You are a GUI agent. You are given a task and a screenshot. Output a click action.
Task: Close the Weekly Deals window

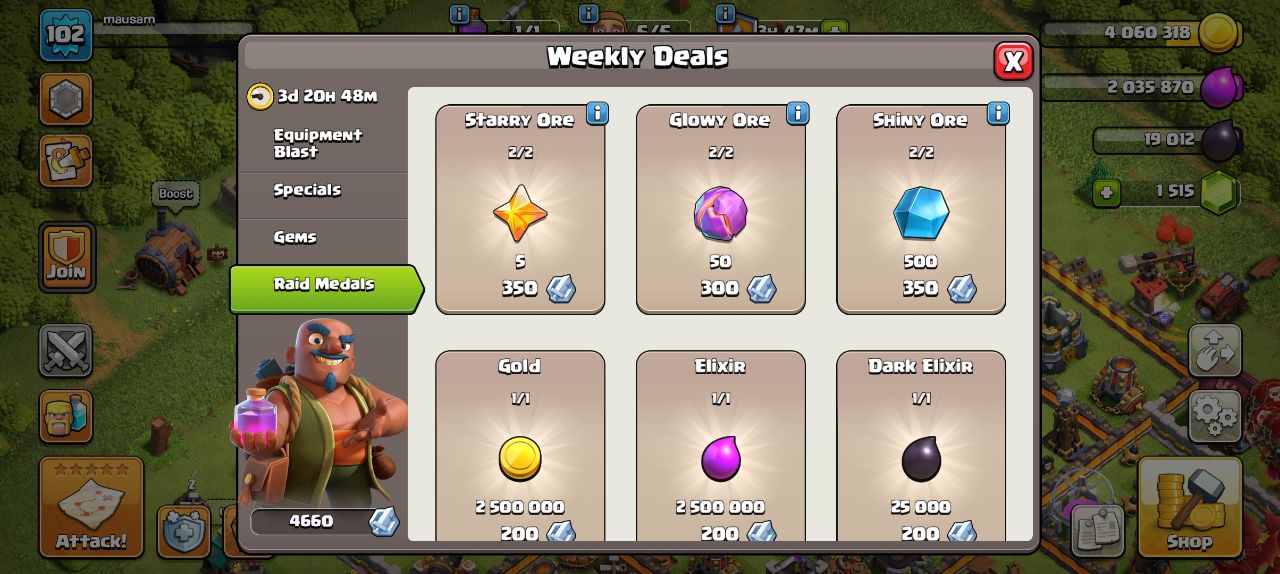point(1013,61)
